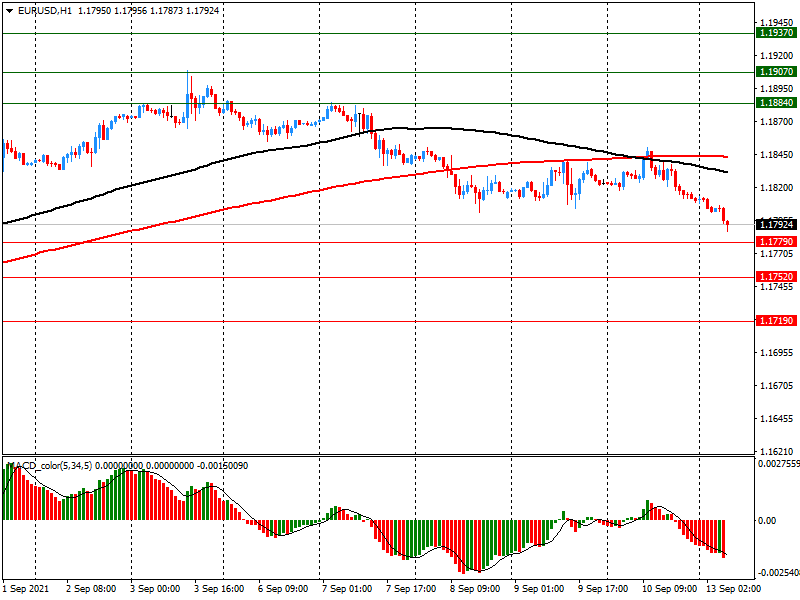Click the 1.19450 price scale value
The image size is (800, 600).
click(777, 23)
